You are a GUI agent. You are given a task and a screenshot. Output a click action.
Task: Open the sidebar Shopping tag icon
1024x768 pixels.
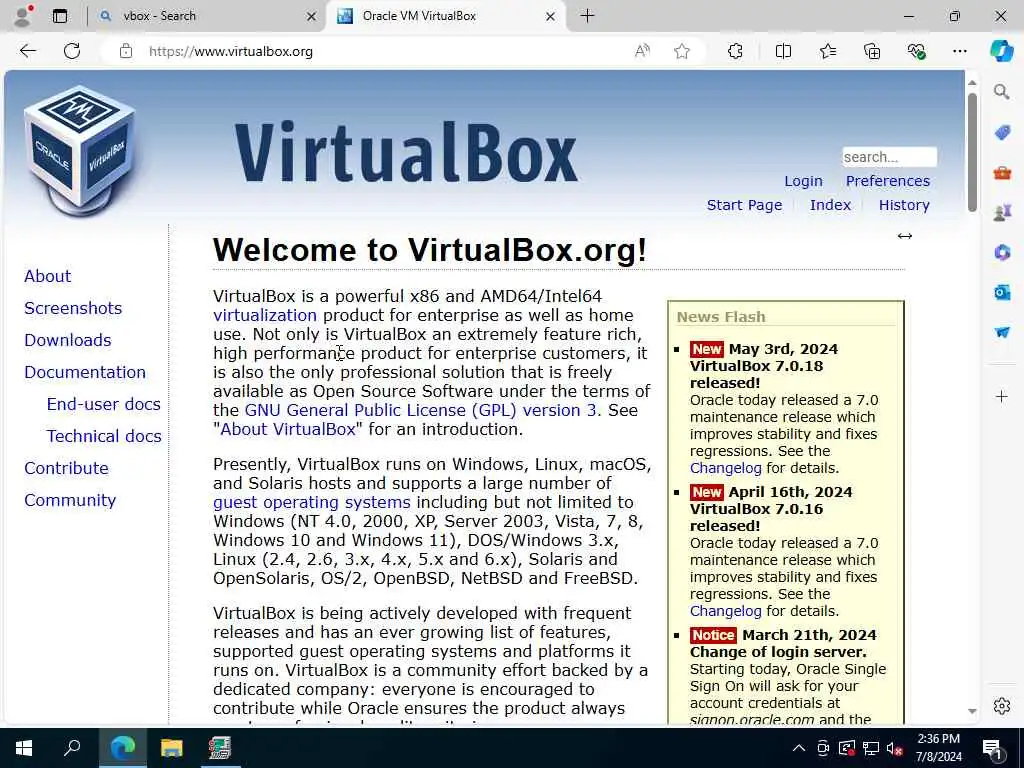coord(1002,133)
